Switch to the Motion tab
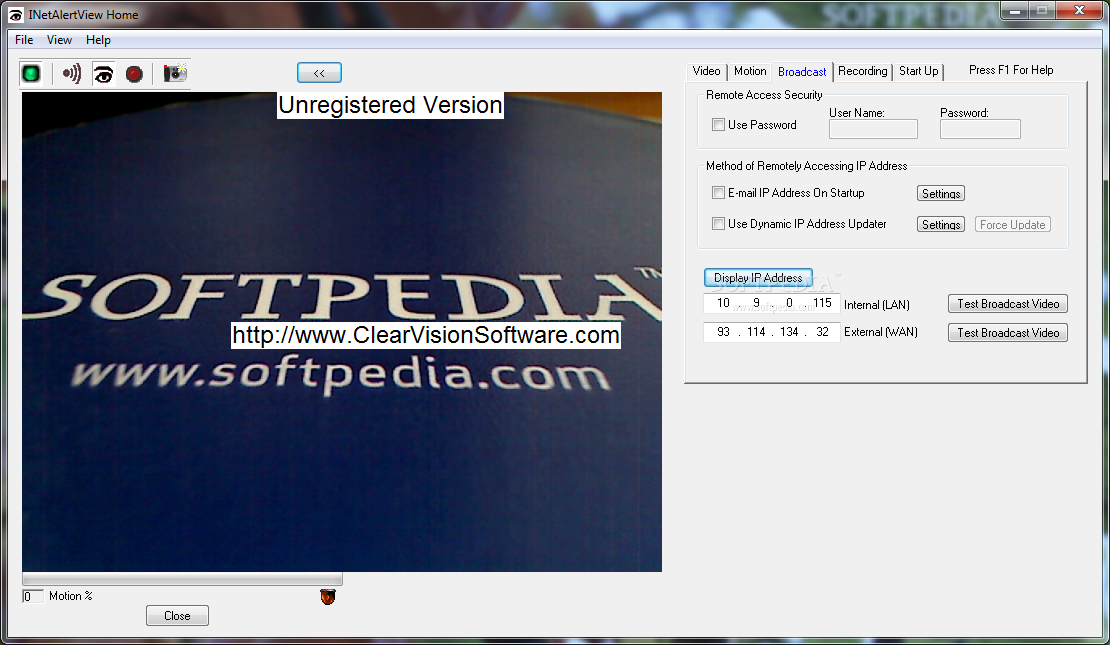The width and height of the screenshot is (1110, 645). [x=750, y=71]
